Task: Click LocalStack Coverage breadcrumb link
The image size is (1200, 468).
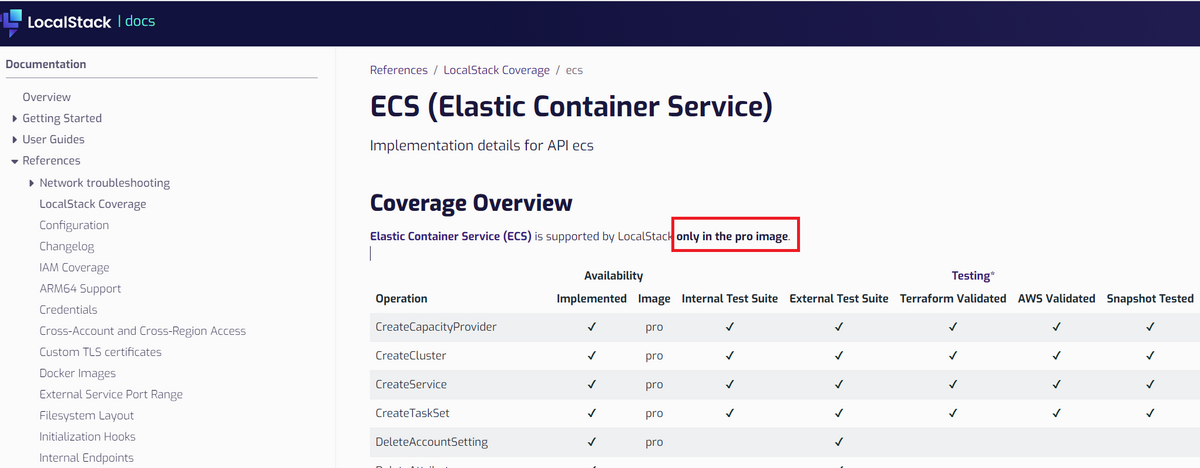Action: point(497,70)
